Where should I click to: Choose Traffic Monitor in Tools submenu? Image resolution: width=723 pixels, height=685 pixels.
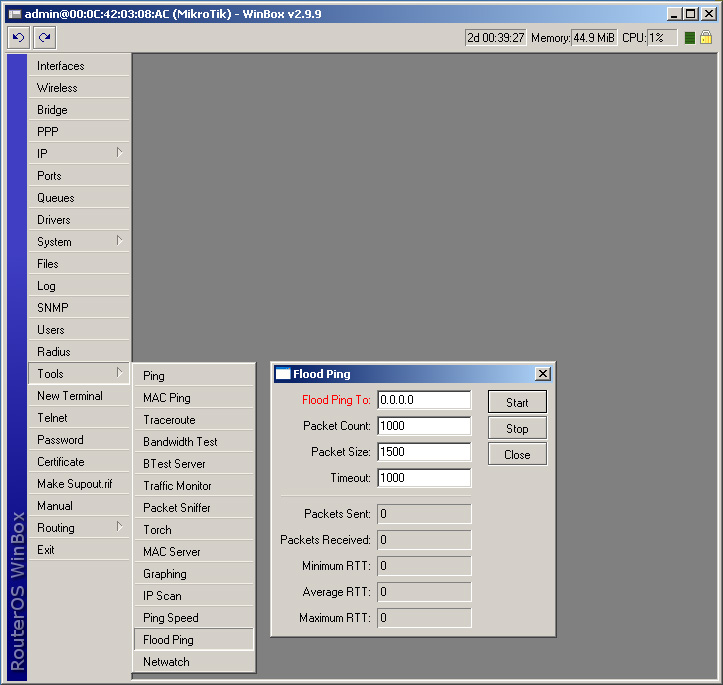[x=194, y=485]
